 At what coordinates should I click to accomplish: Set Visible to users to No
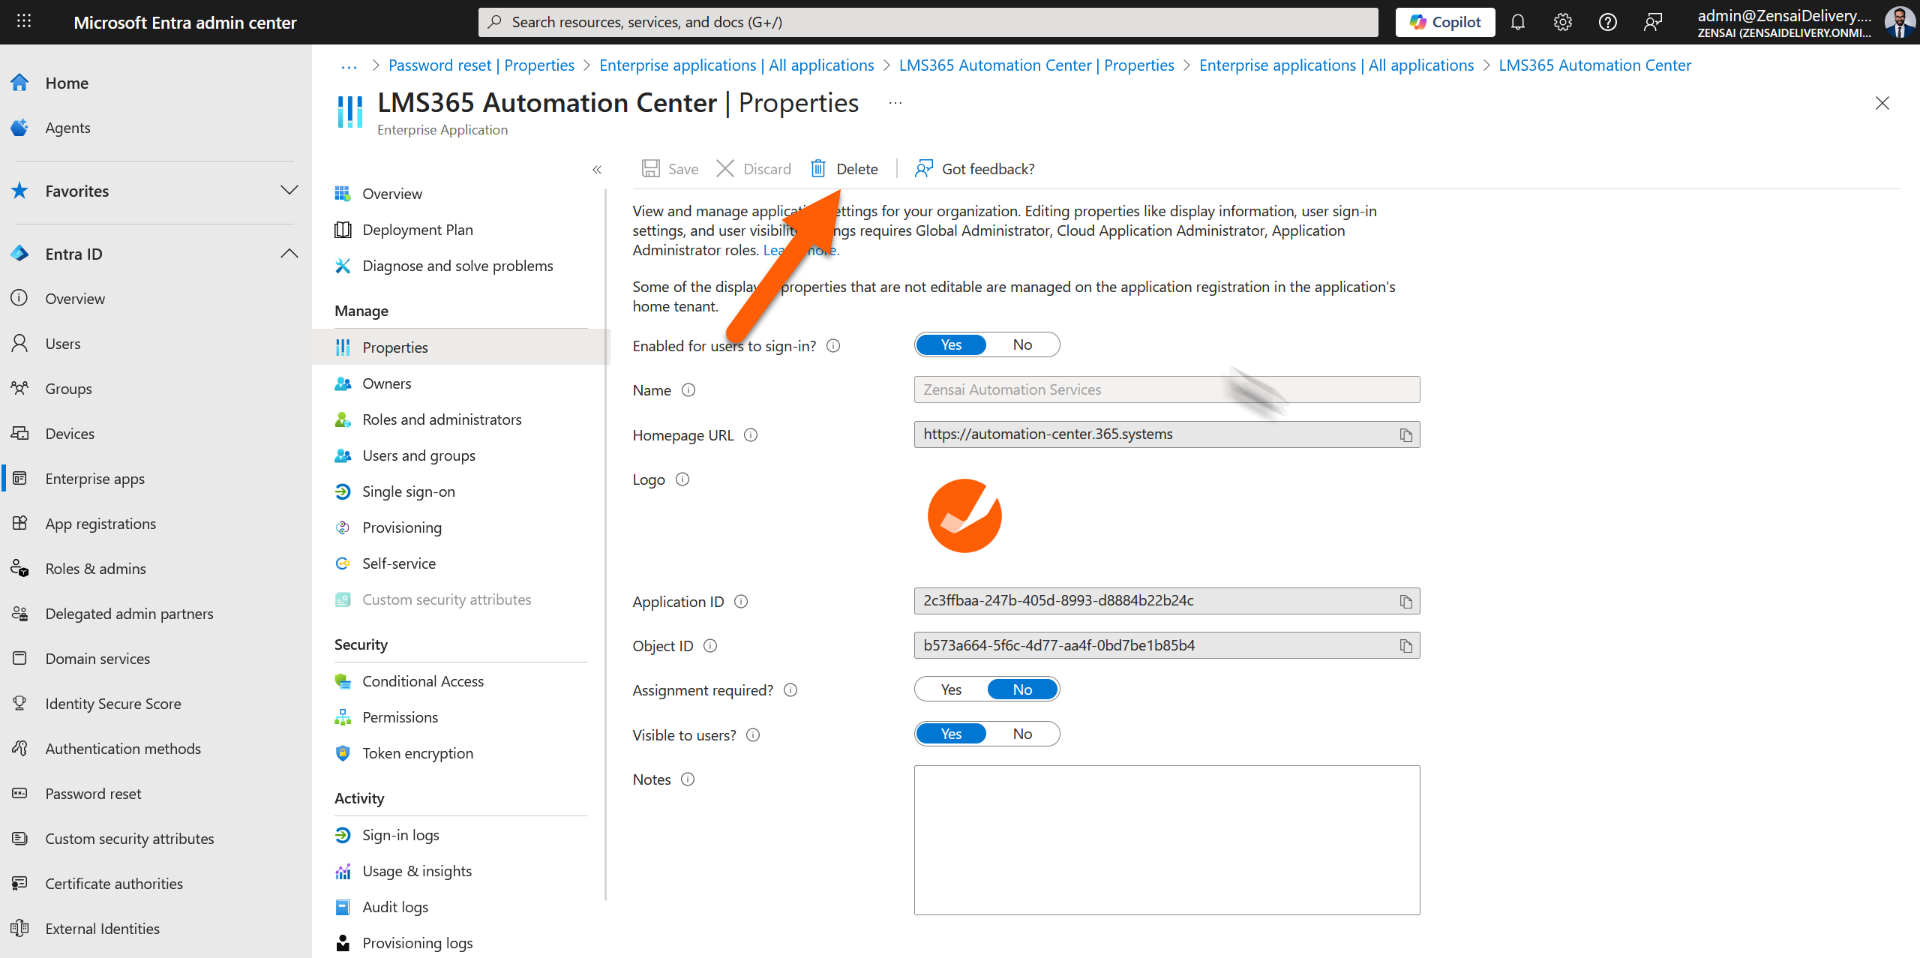click(1022, 734)
